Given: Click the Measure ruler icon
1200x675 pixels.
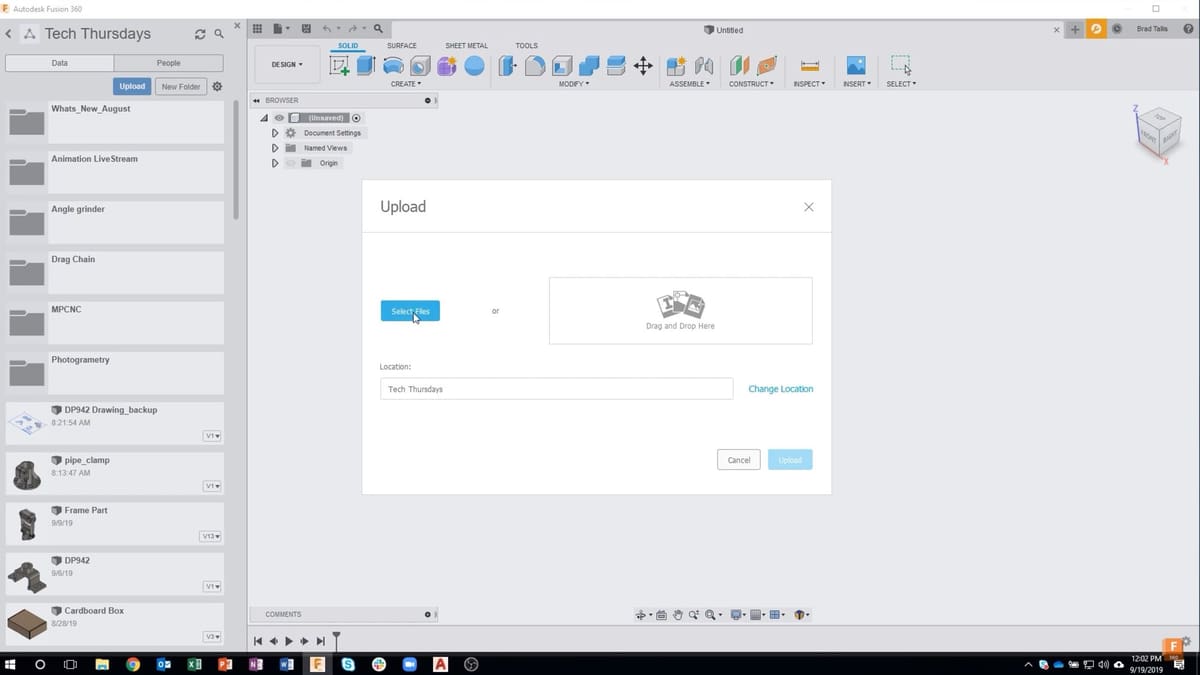Looking at the screenshot, I should (x=810, y=66).
